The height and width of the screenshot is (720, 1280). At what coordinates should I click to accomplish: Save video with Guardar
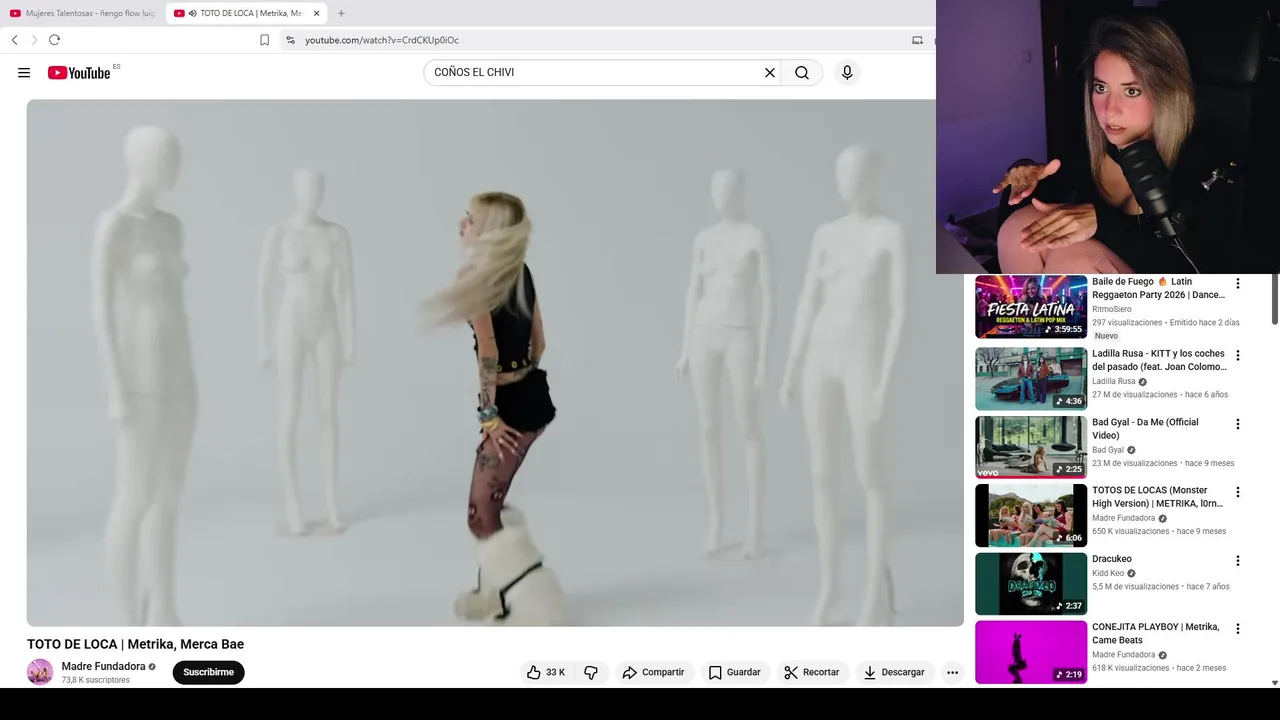click(x=735, y=672)
